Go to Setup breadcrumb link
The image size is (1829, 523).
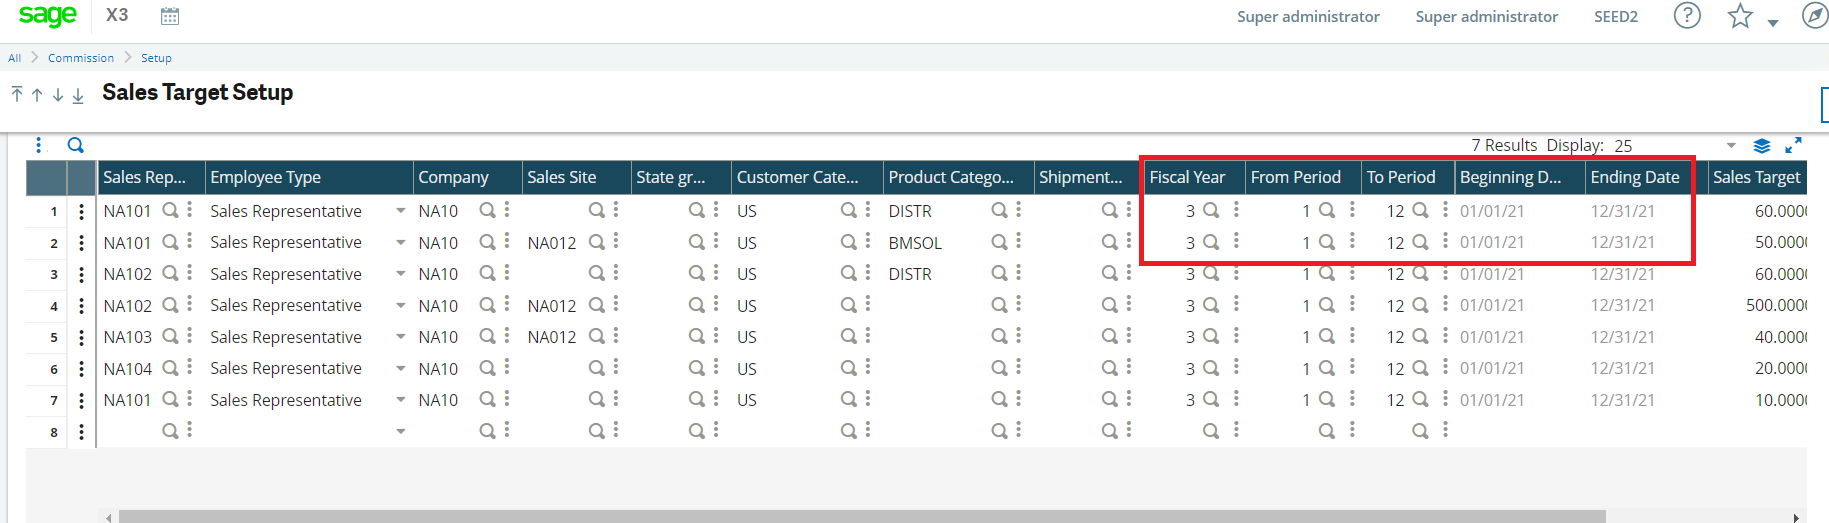[156, 58]
